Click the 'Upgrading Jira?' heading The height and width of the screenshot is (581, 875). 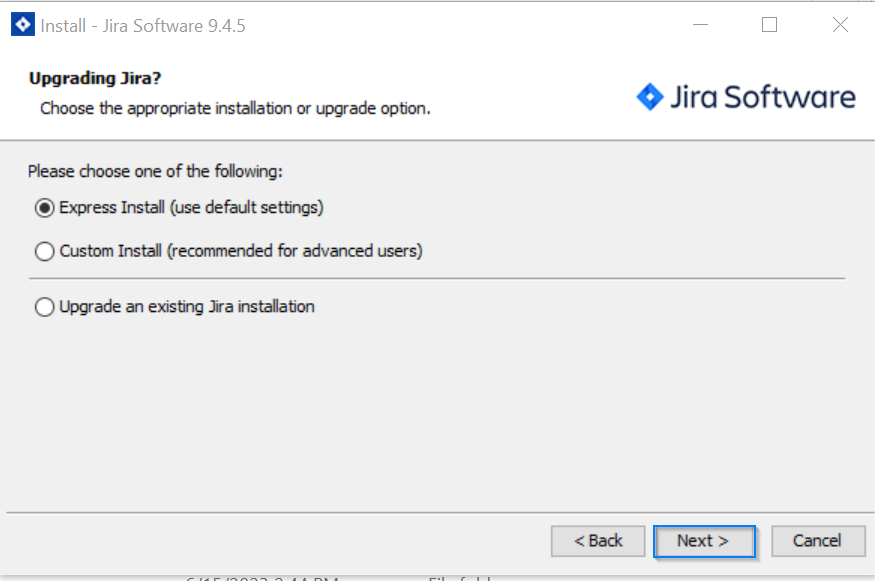[95, 78]
